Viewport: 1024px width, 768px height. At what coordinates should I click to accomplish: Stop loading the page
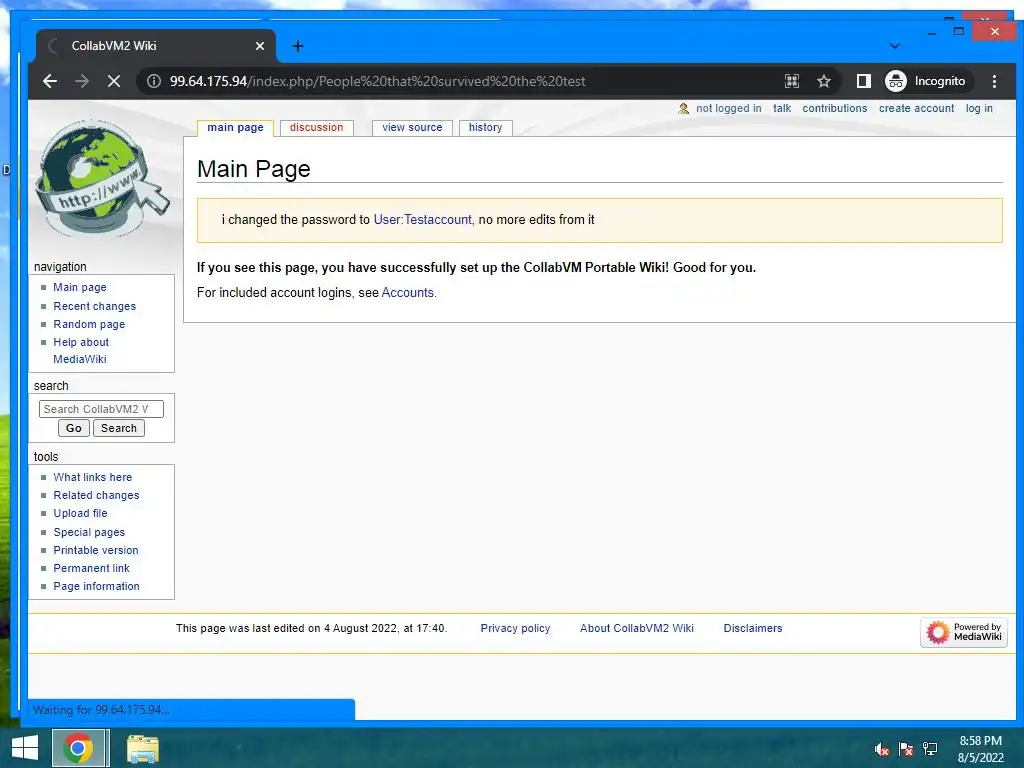pyautogui.click(x=114, y=81)
